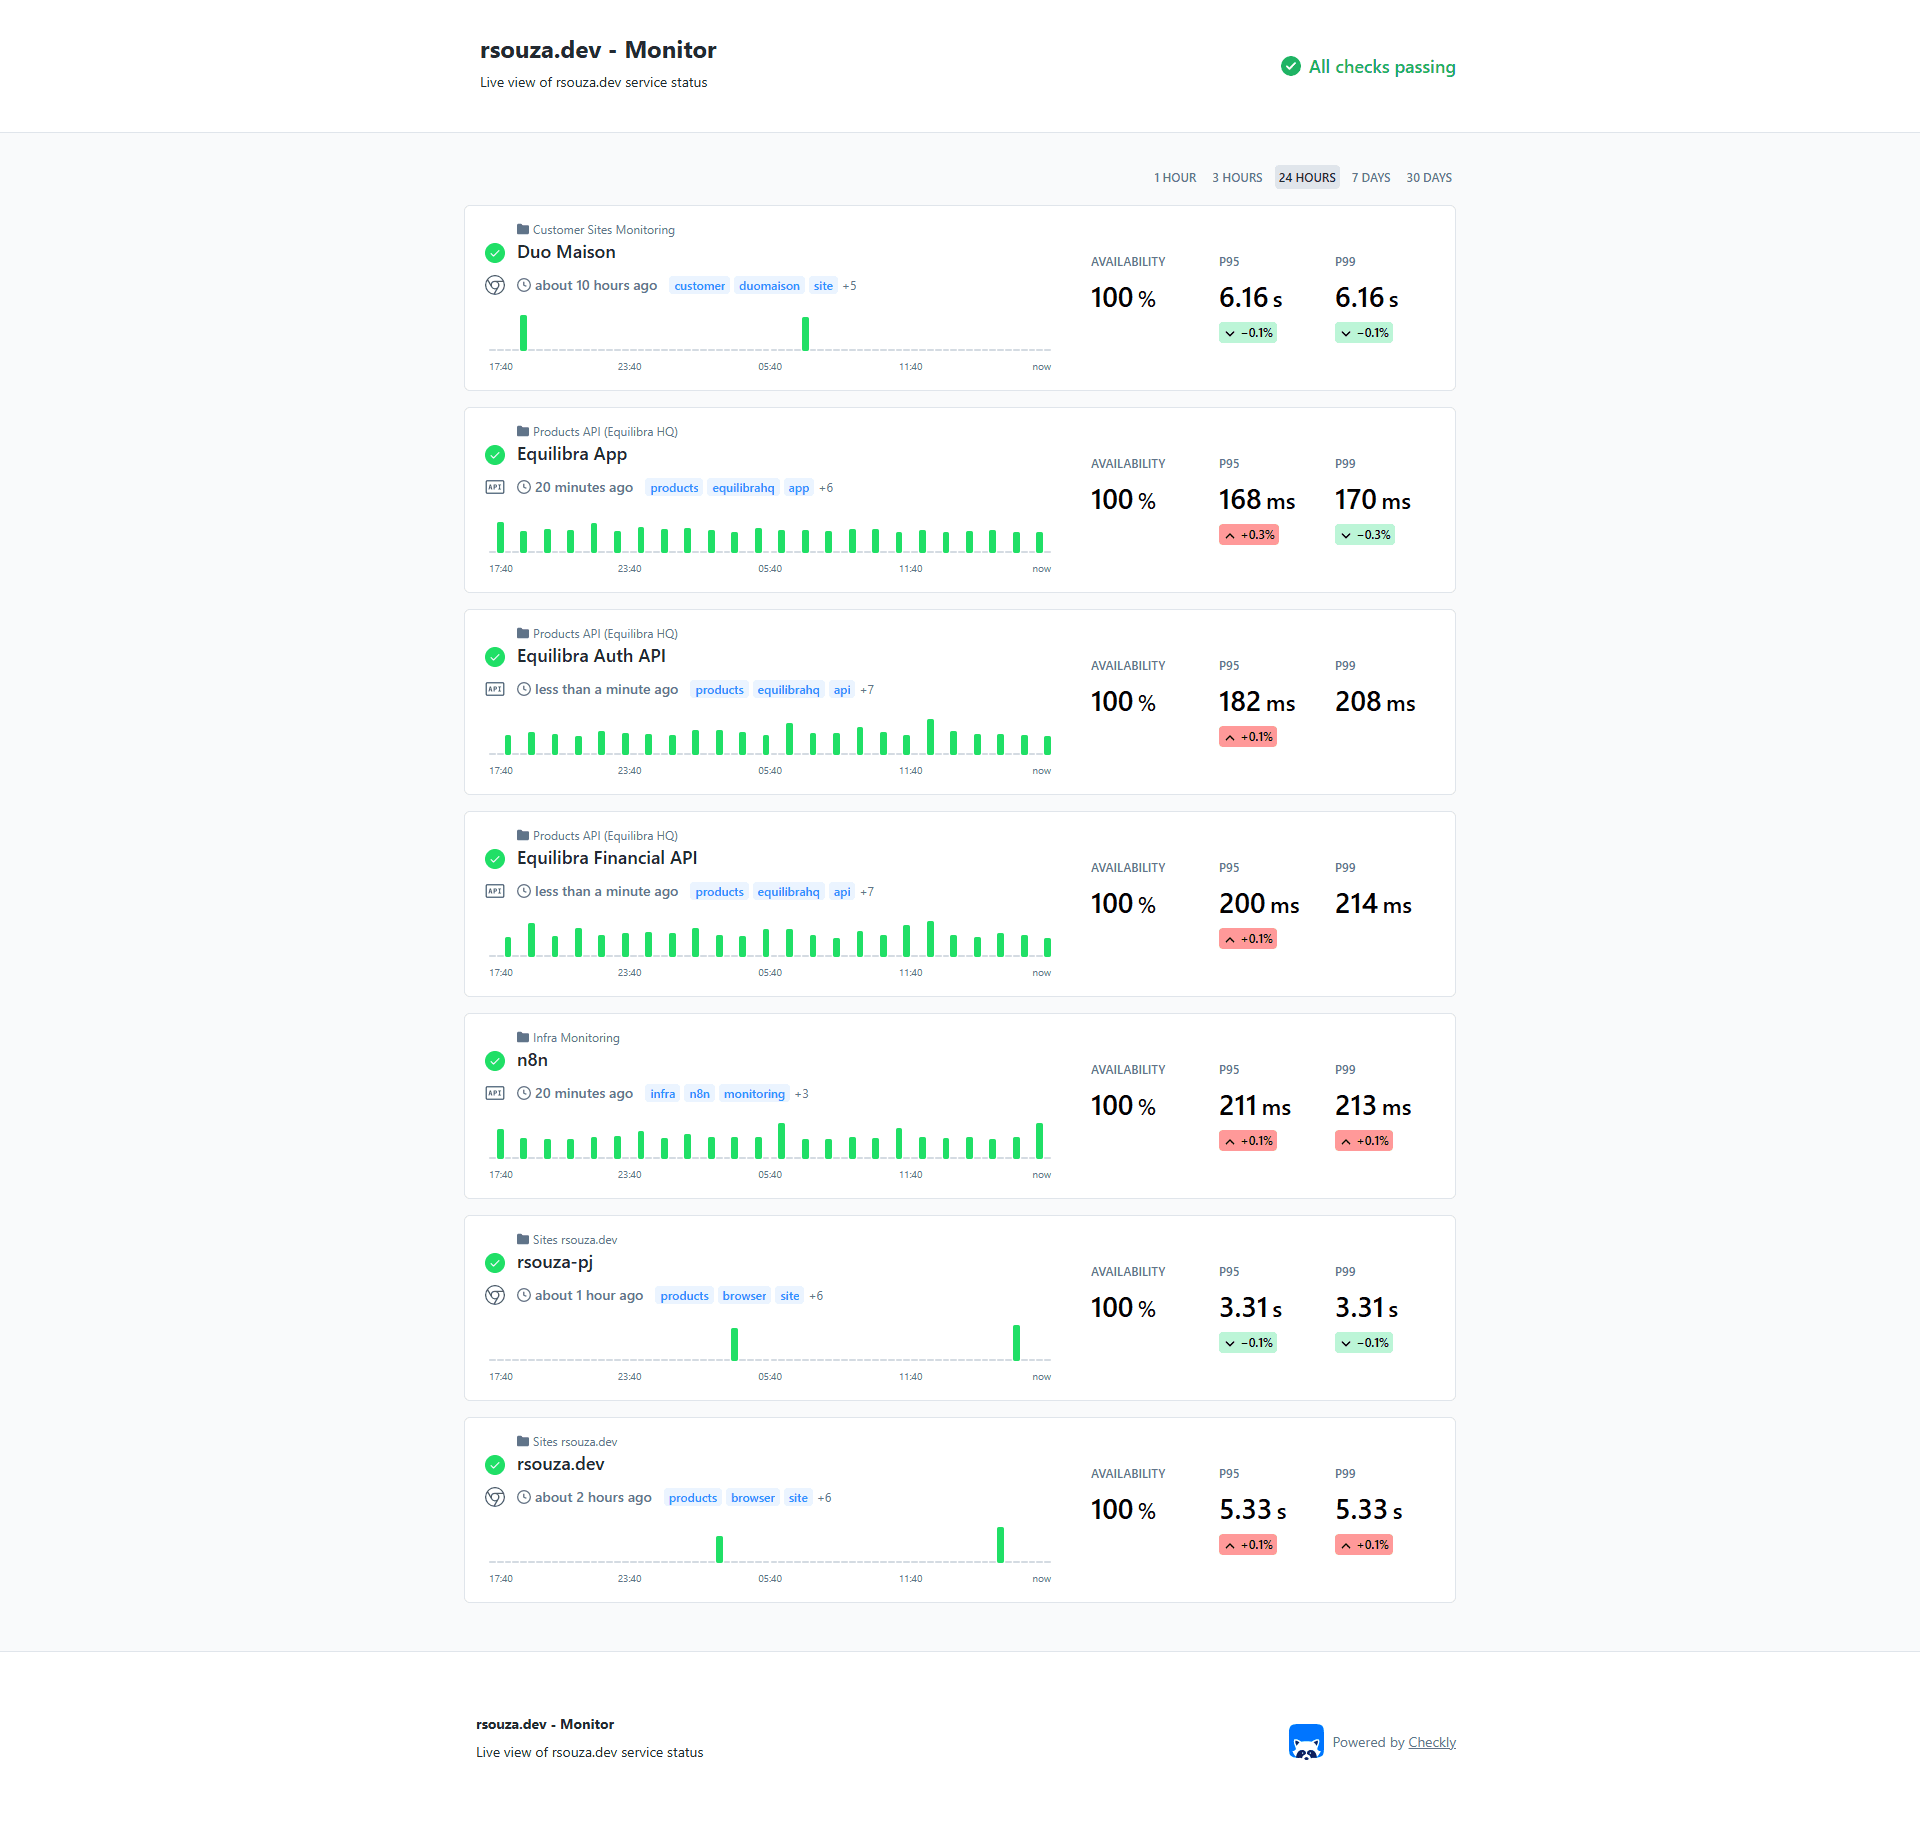Click the browser check icon for Duo Maison
1920x1832 pixels.
coord(495,285)
